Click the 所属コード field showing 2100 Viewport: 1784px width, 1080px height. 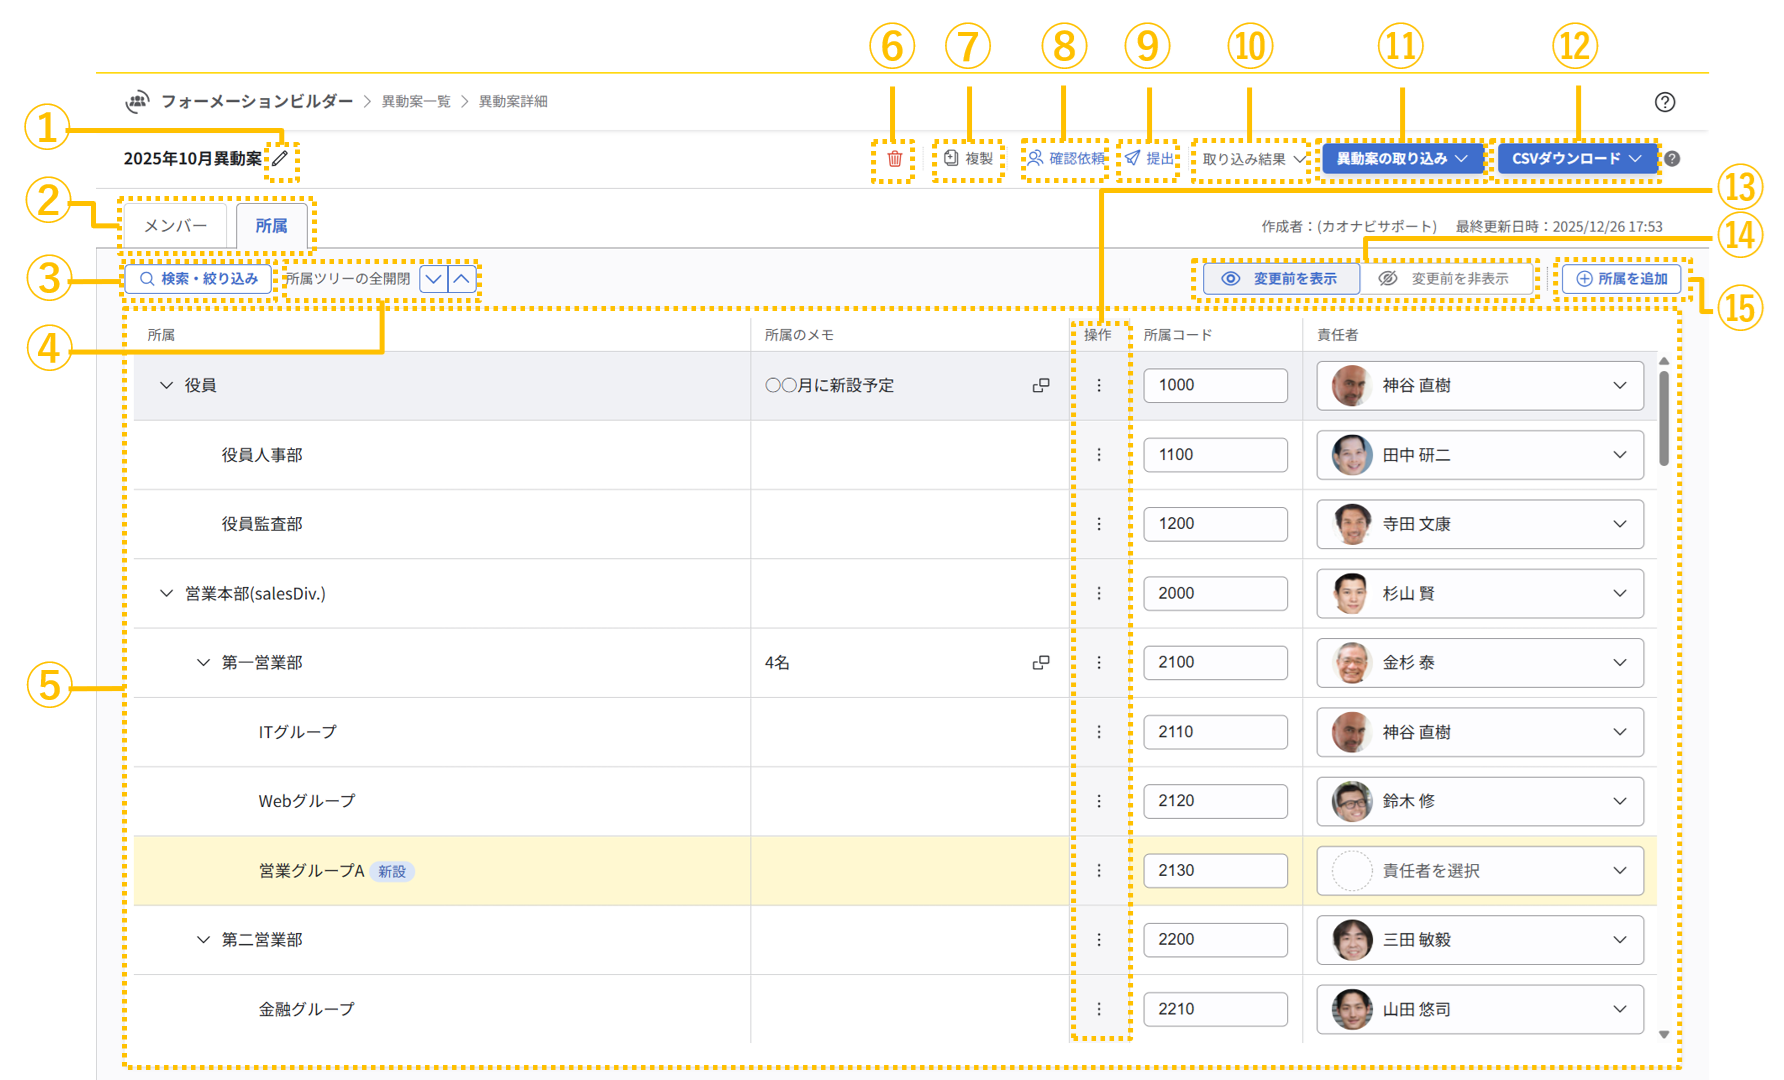(x=1215, y=662)
